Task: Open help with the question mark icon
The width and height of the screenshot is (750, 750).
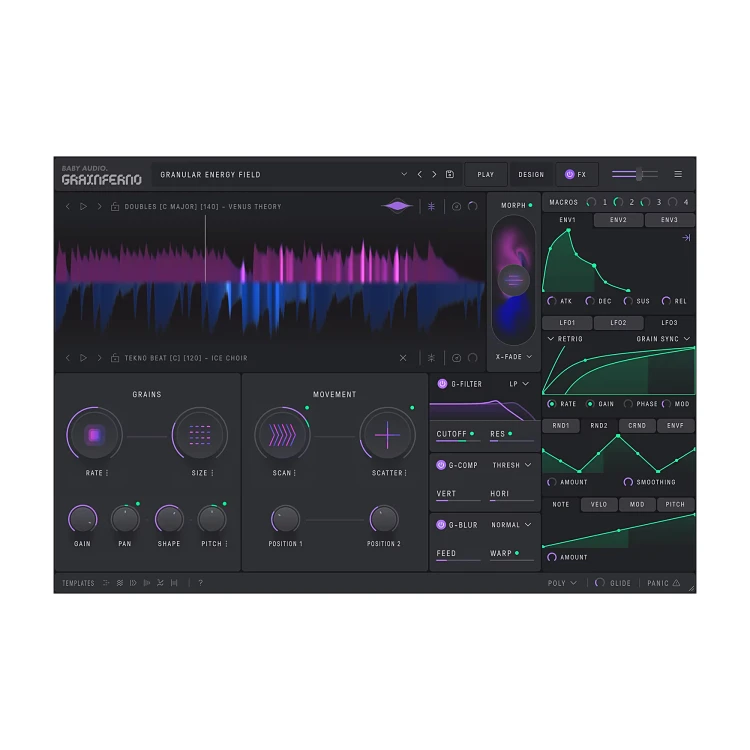Action: (x=200, y=583)
